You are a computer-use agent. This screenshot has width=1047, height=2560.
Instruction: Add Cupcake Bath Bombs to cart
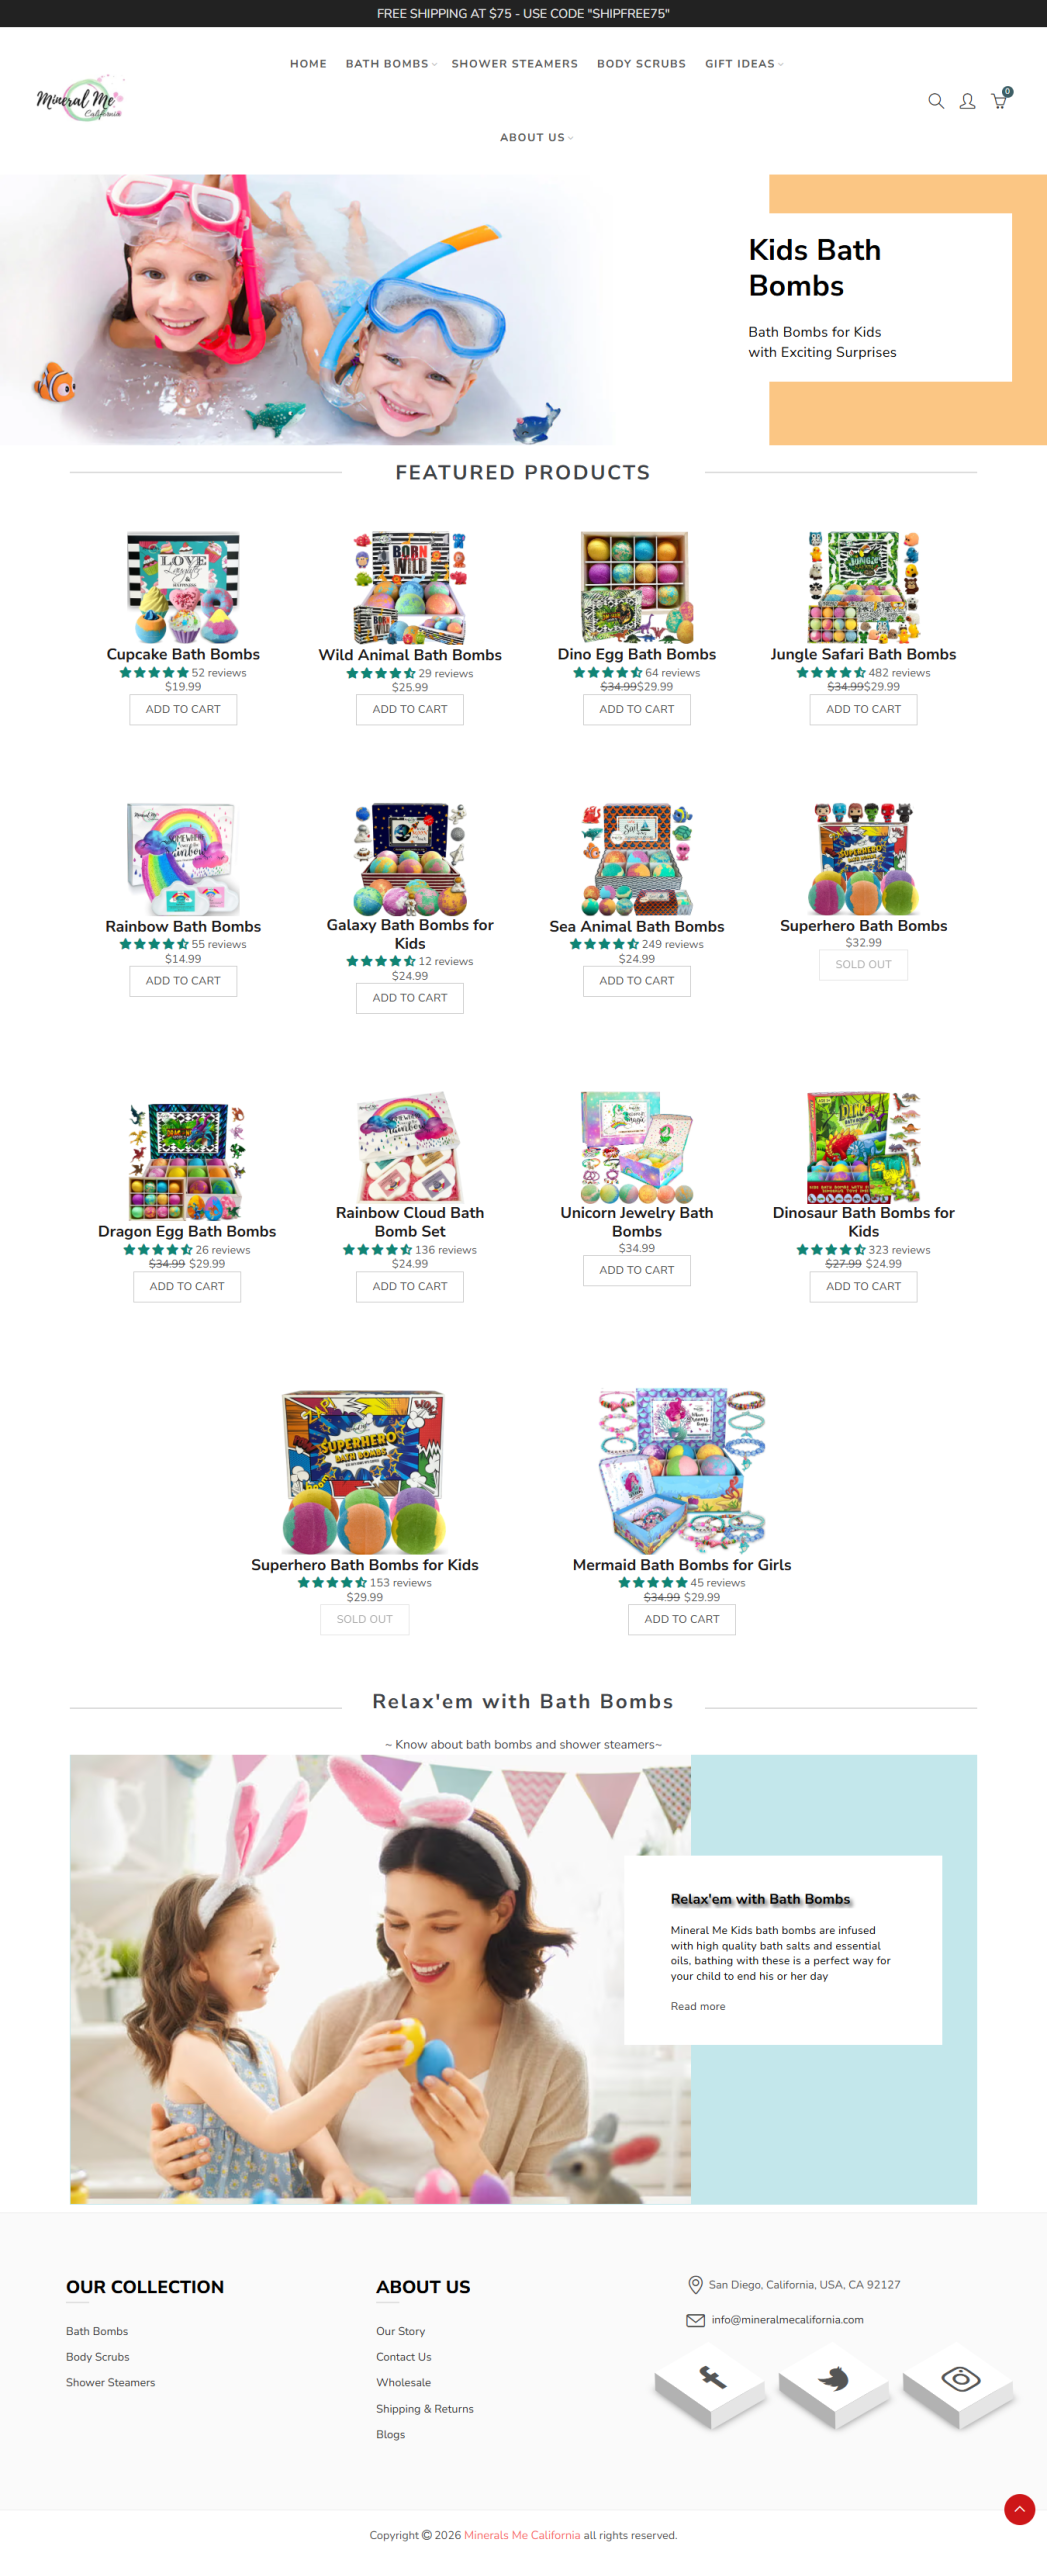pyautogui.click(x=183, y=709)
